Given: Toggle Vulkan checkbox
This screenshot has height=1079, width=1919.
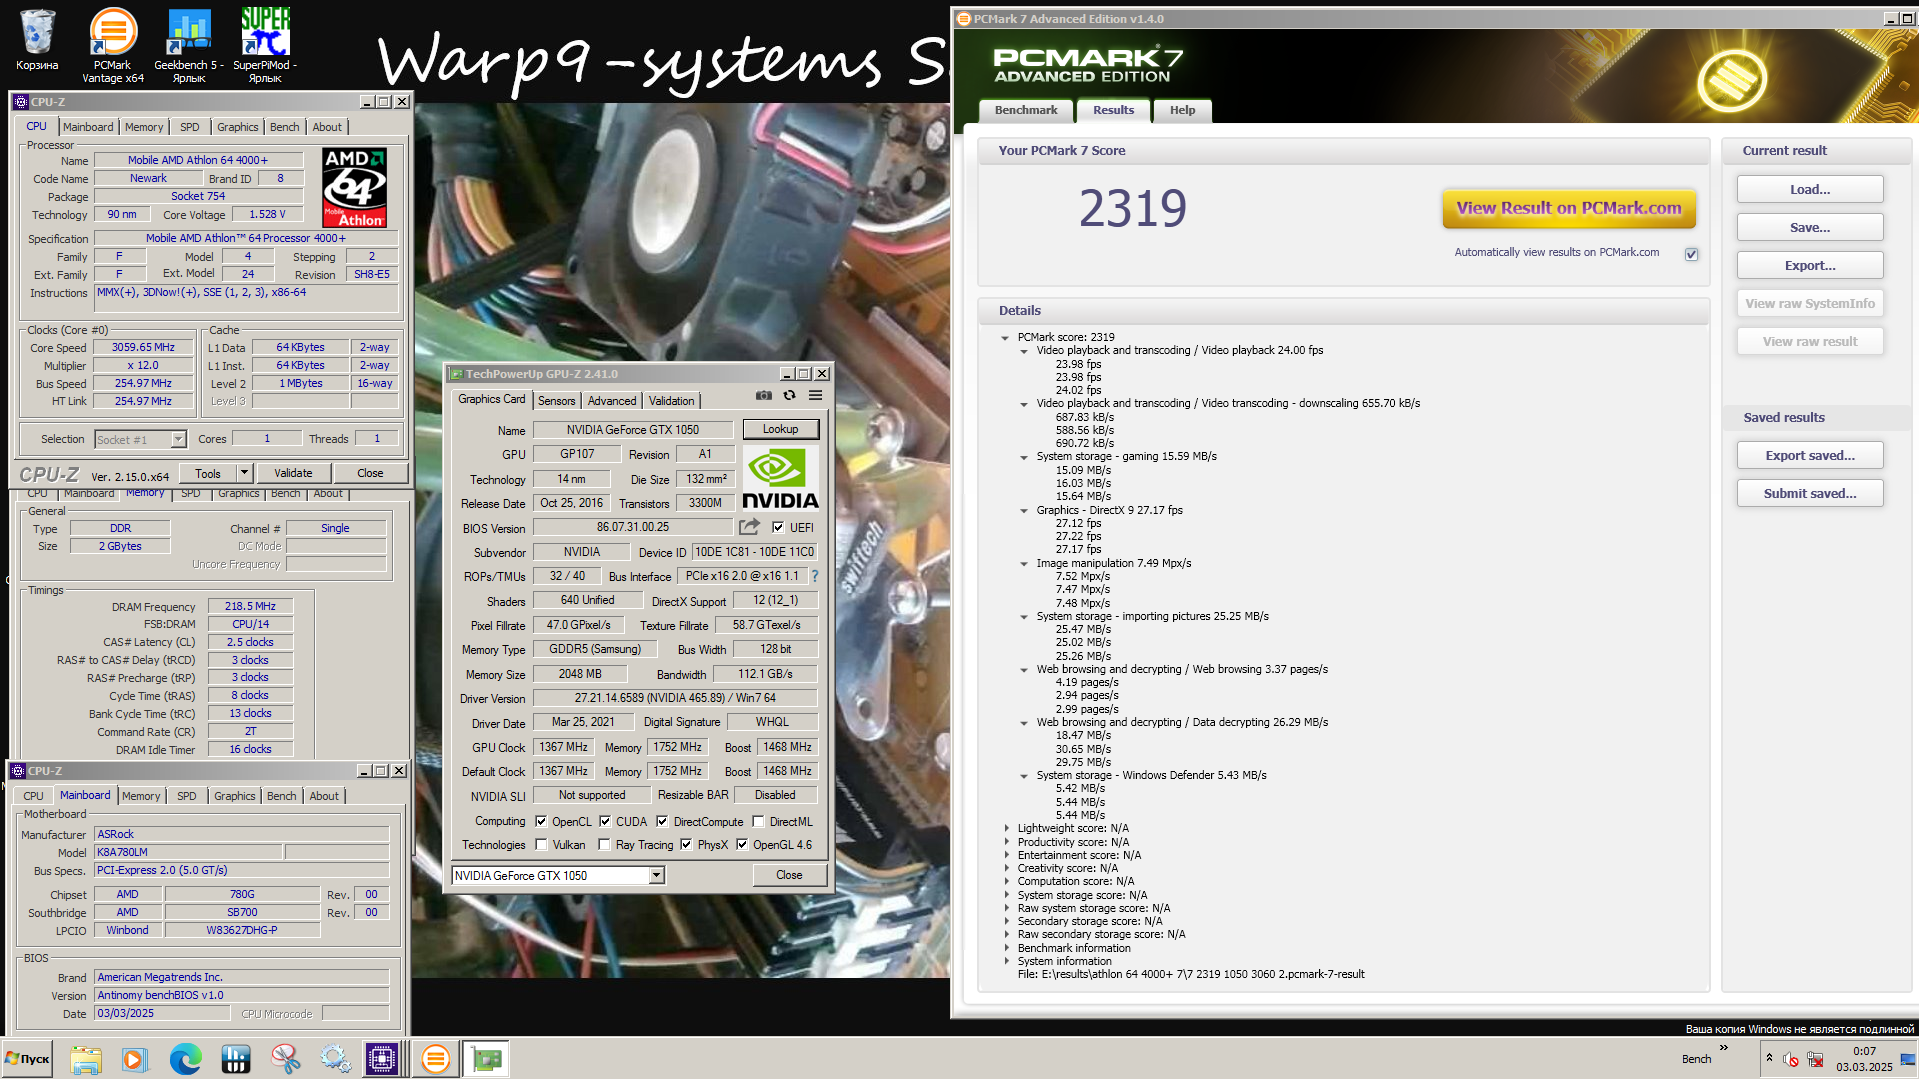Looking at the screenshot, I should [541, 844].
